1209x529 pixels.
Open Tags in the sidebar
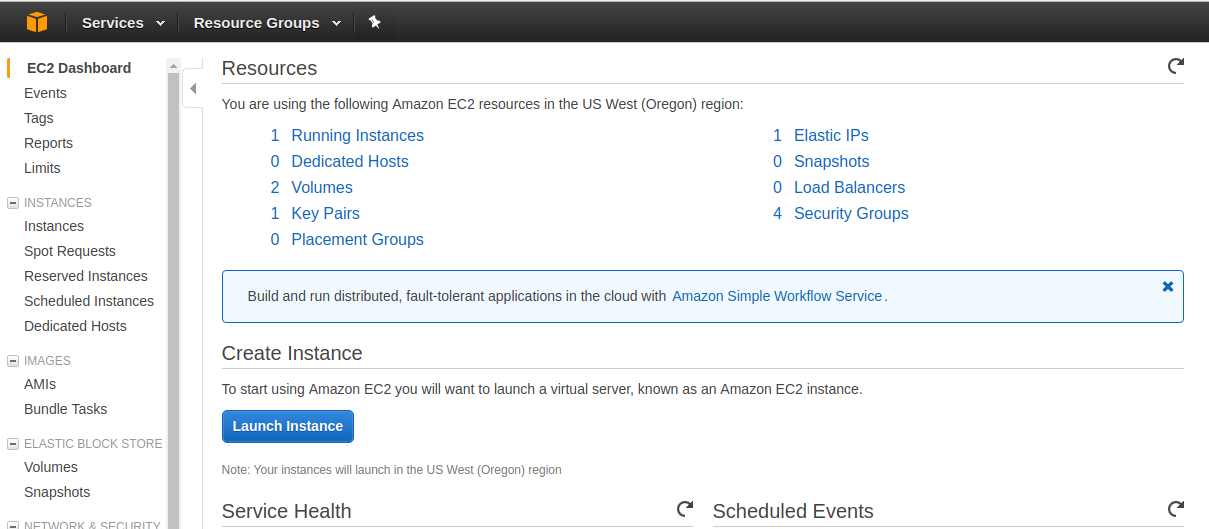click(39, 118)
